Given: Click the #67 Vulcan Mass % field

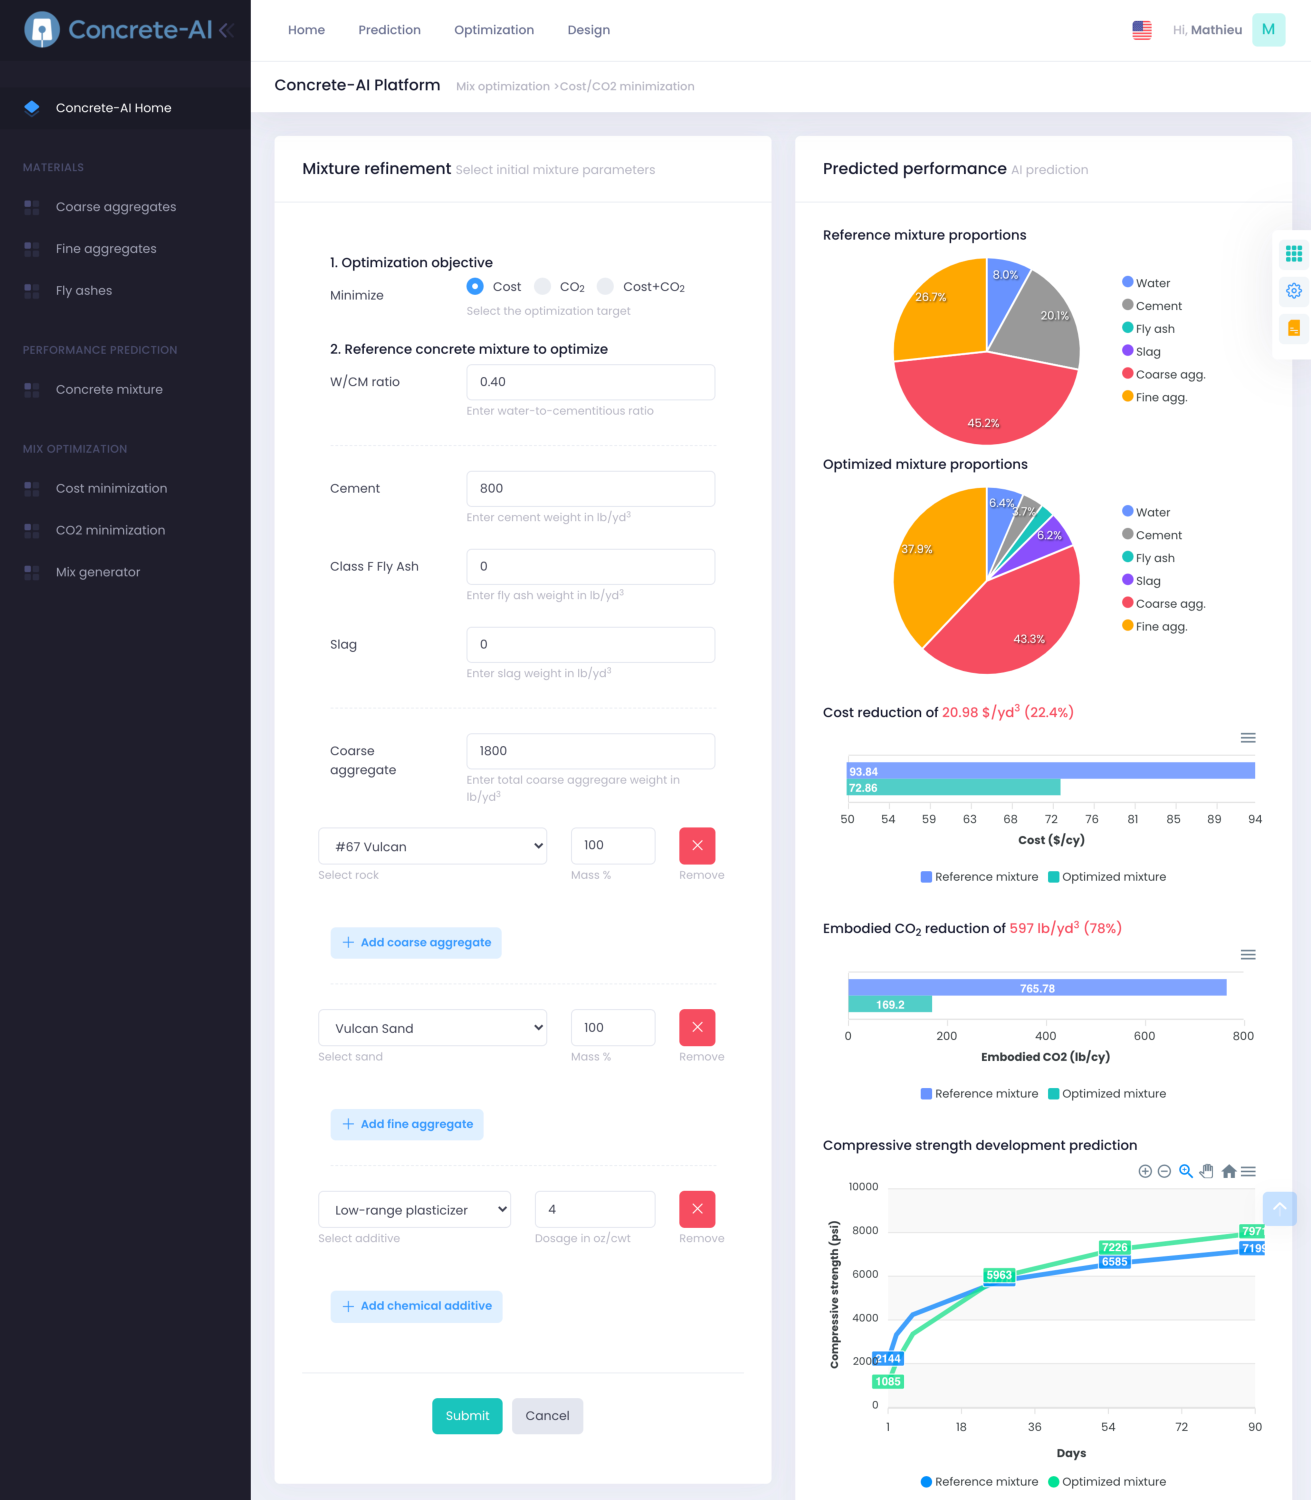Looking at the screenshot, I should pyautogui.click(x=613, y=846).
